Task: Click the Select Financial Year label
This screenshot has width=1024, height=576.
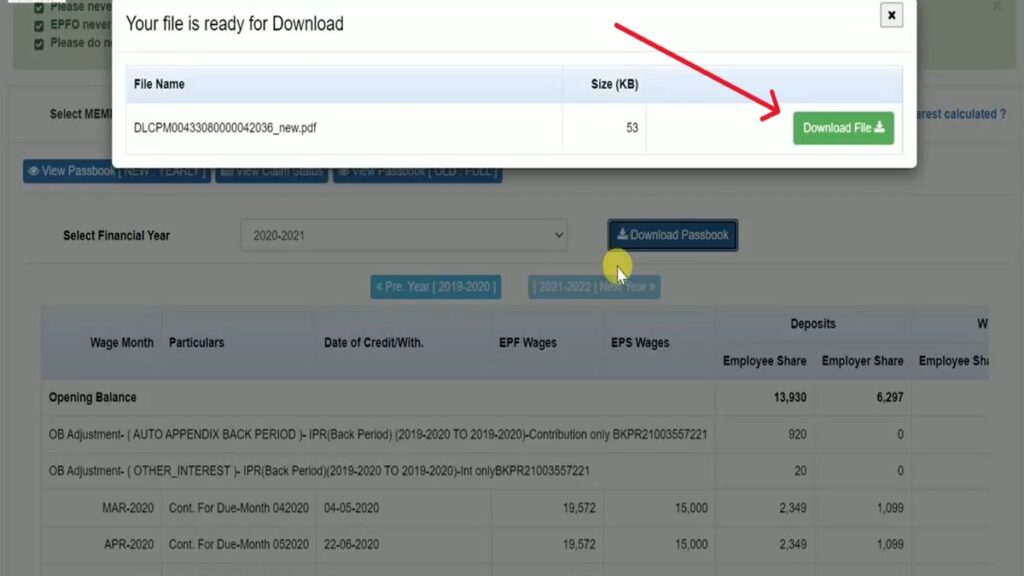Action: 116,236
